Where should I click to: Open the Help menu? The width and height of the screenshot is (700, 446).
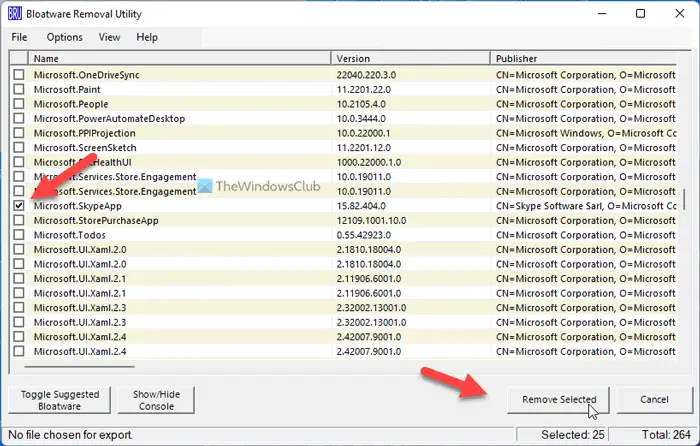147,37
